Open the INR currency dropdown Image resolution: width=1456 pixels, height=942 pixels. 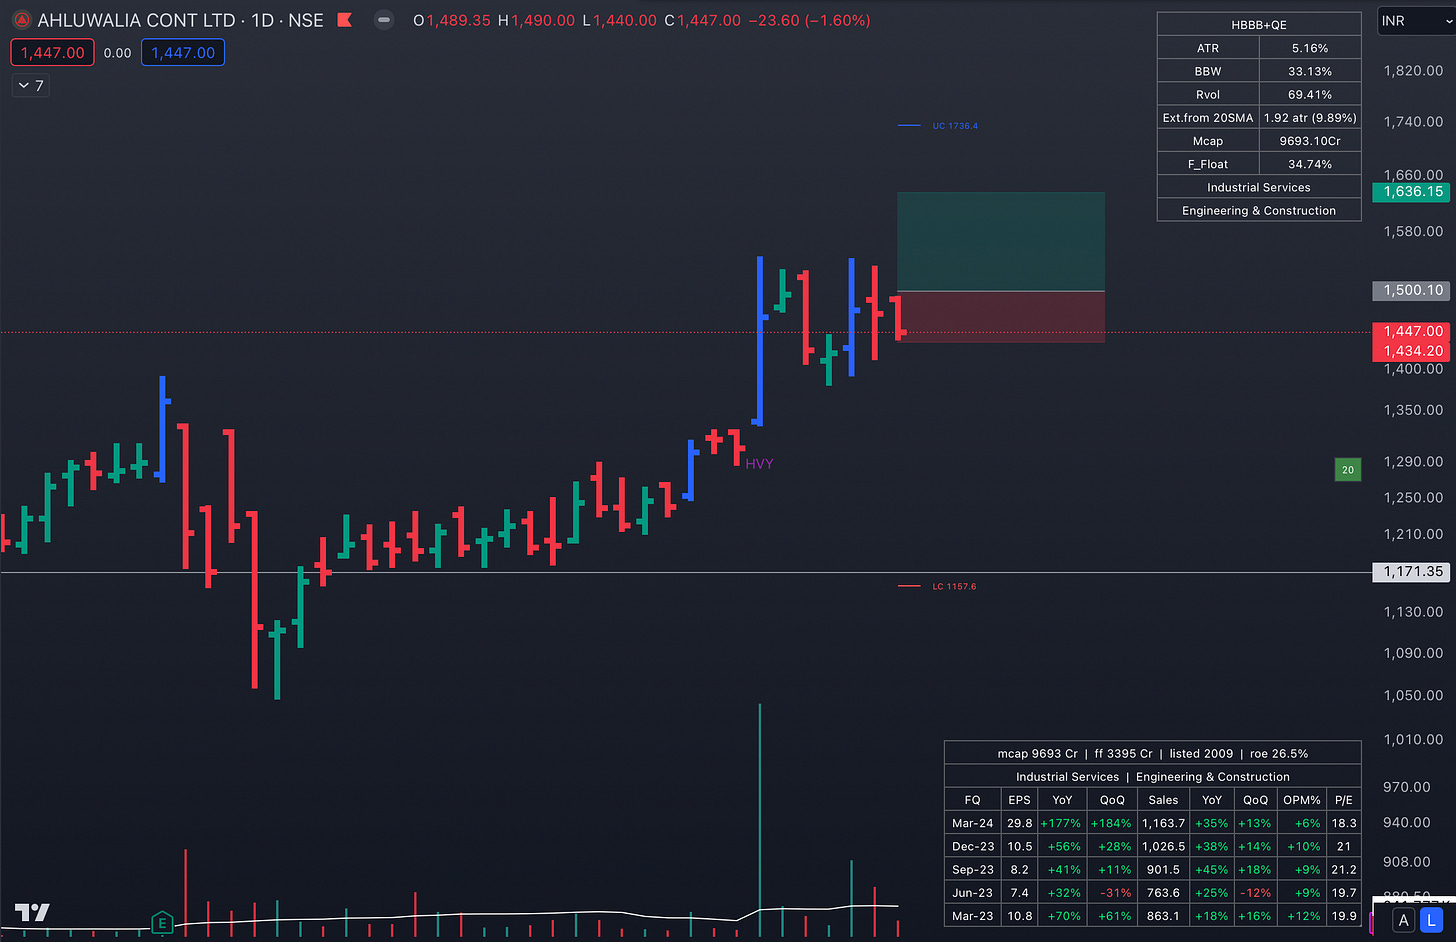point(1416,21)
